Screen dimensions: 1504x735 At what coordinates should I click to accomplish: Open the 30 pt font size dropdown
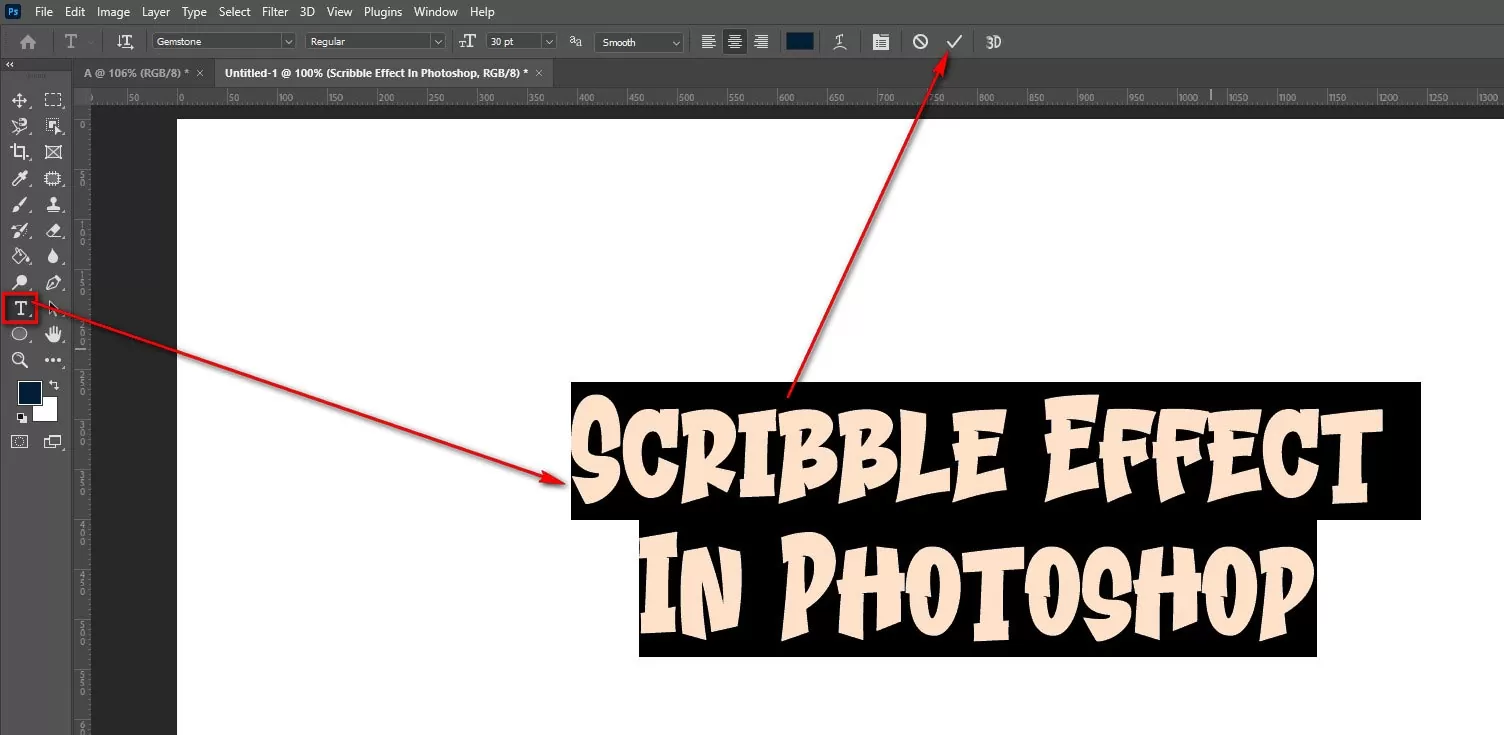point(548,42)
